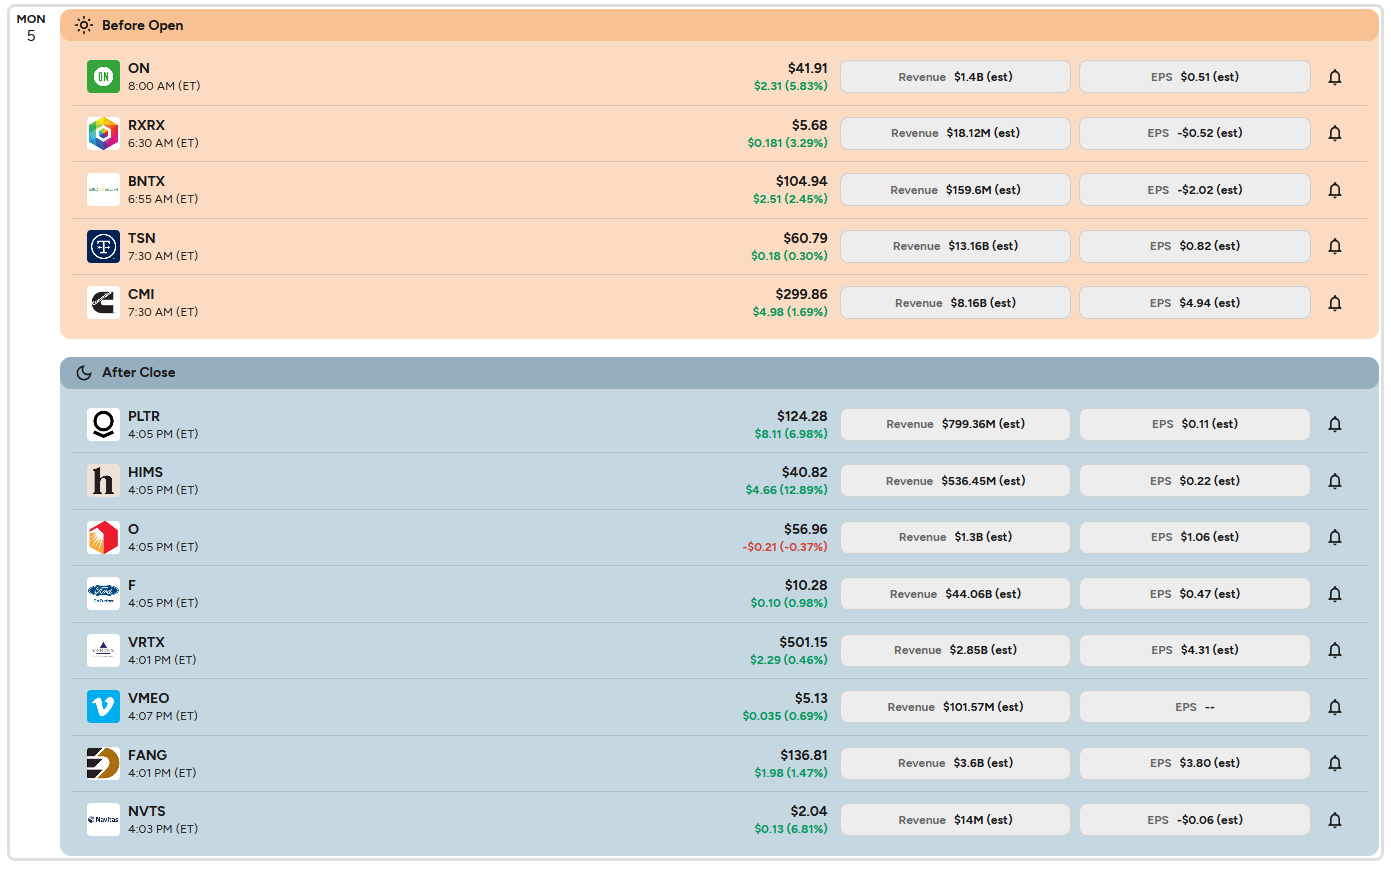
Task: Set alert bell for F earnings
Action: pyautogui.click(x=1334, y=594)
